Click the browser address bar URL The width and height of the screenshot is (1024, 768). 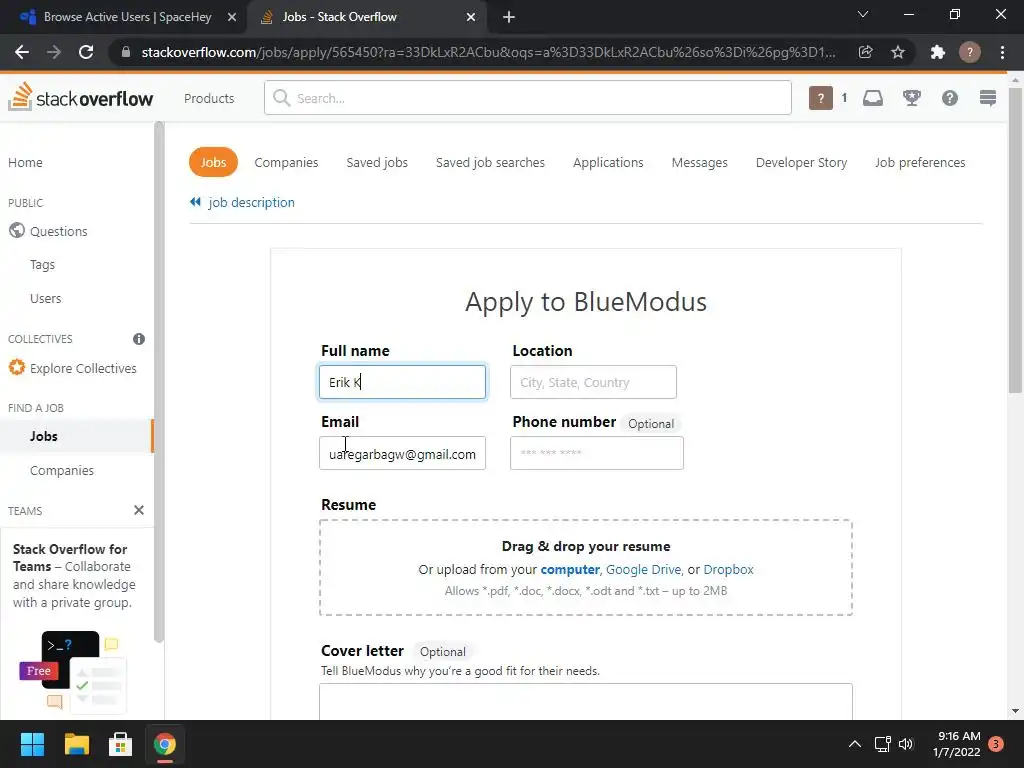488,52
